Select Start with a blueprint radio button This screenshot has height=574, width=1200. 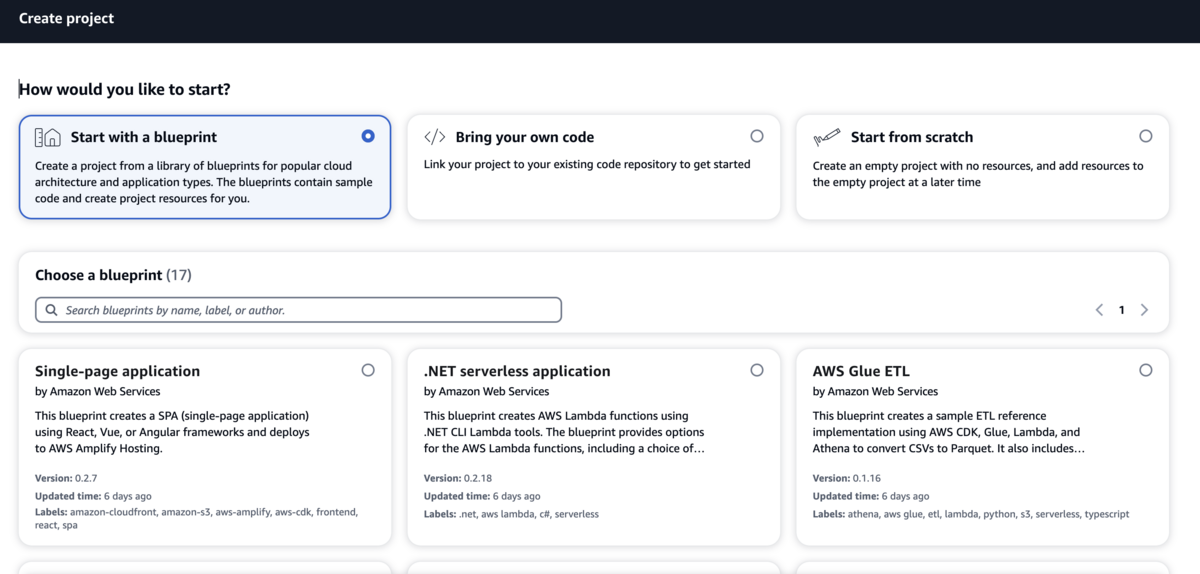[x=368, y=136]
